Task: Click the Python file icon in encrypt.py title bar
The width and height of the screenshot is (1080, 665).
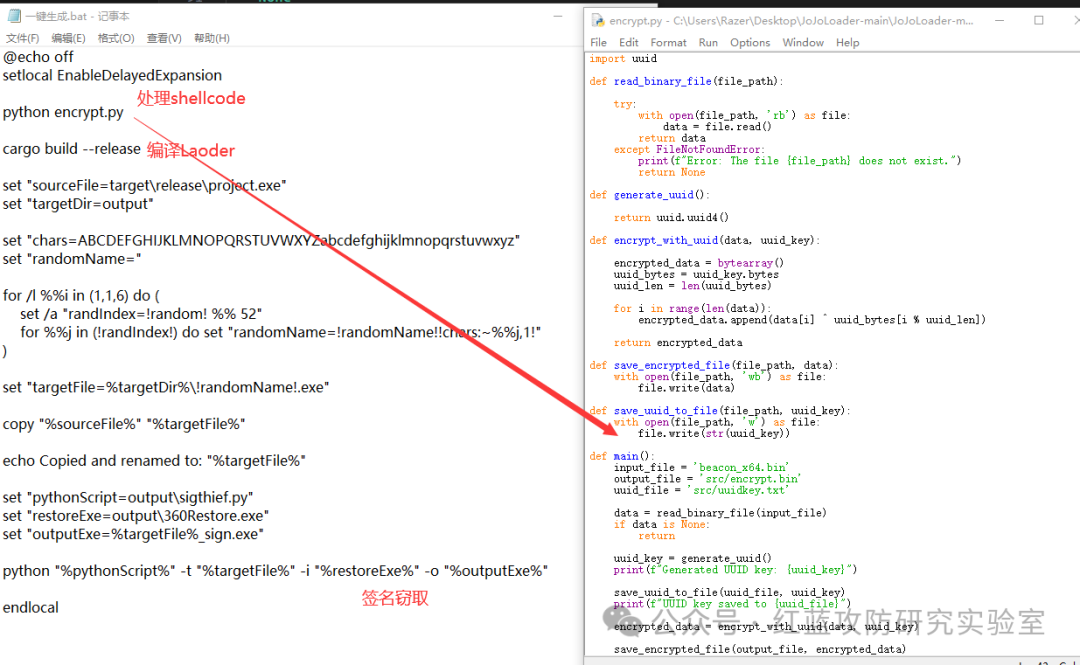Action: pos(598,21)
